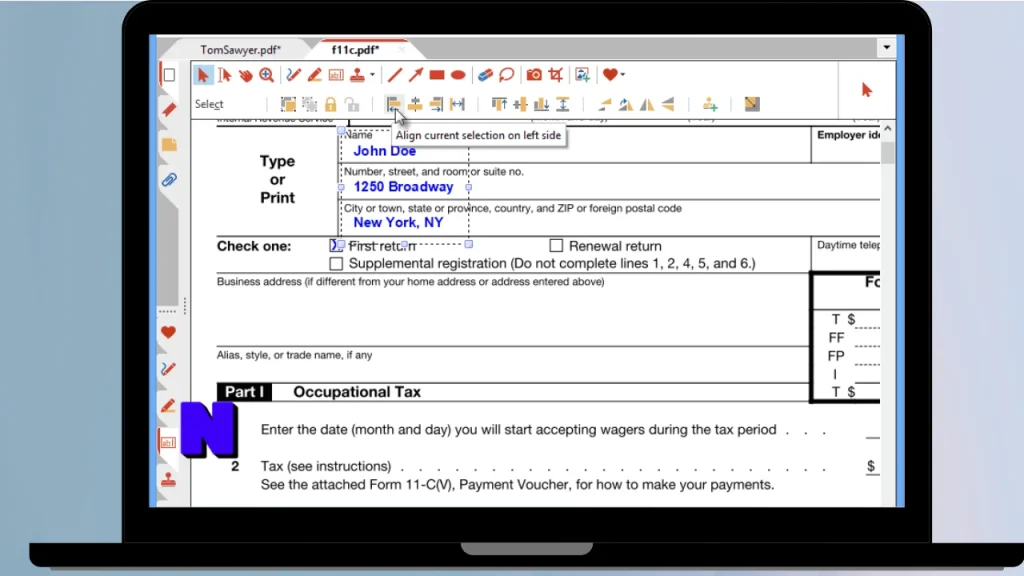Pick the Select arrow tool
This screenshot has width=1024, height=576.
(203, 75)
